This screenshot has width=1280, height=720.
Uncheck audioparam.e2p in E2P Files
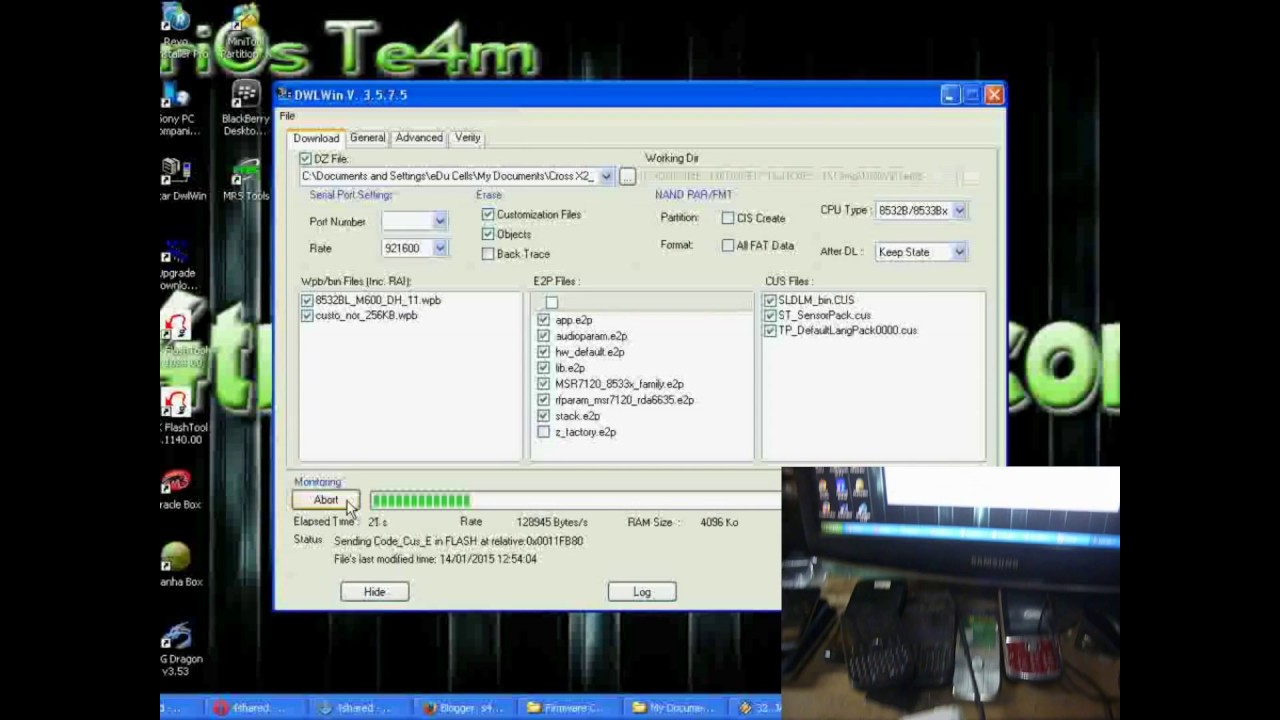(543, 336)
